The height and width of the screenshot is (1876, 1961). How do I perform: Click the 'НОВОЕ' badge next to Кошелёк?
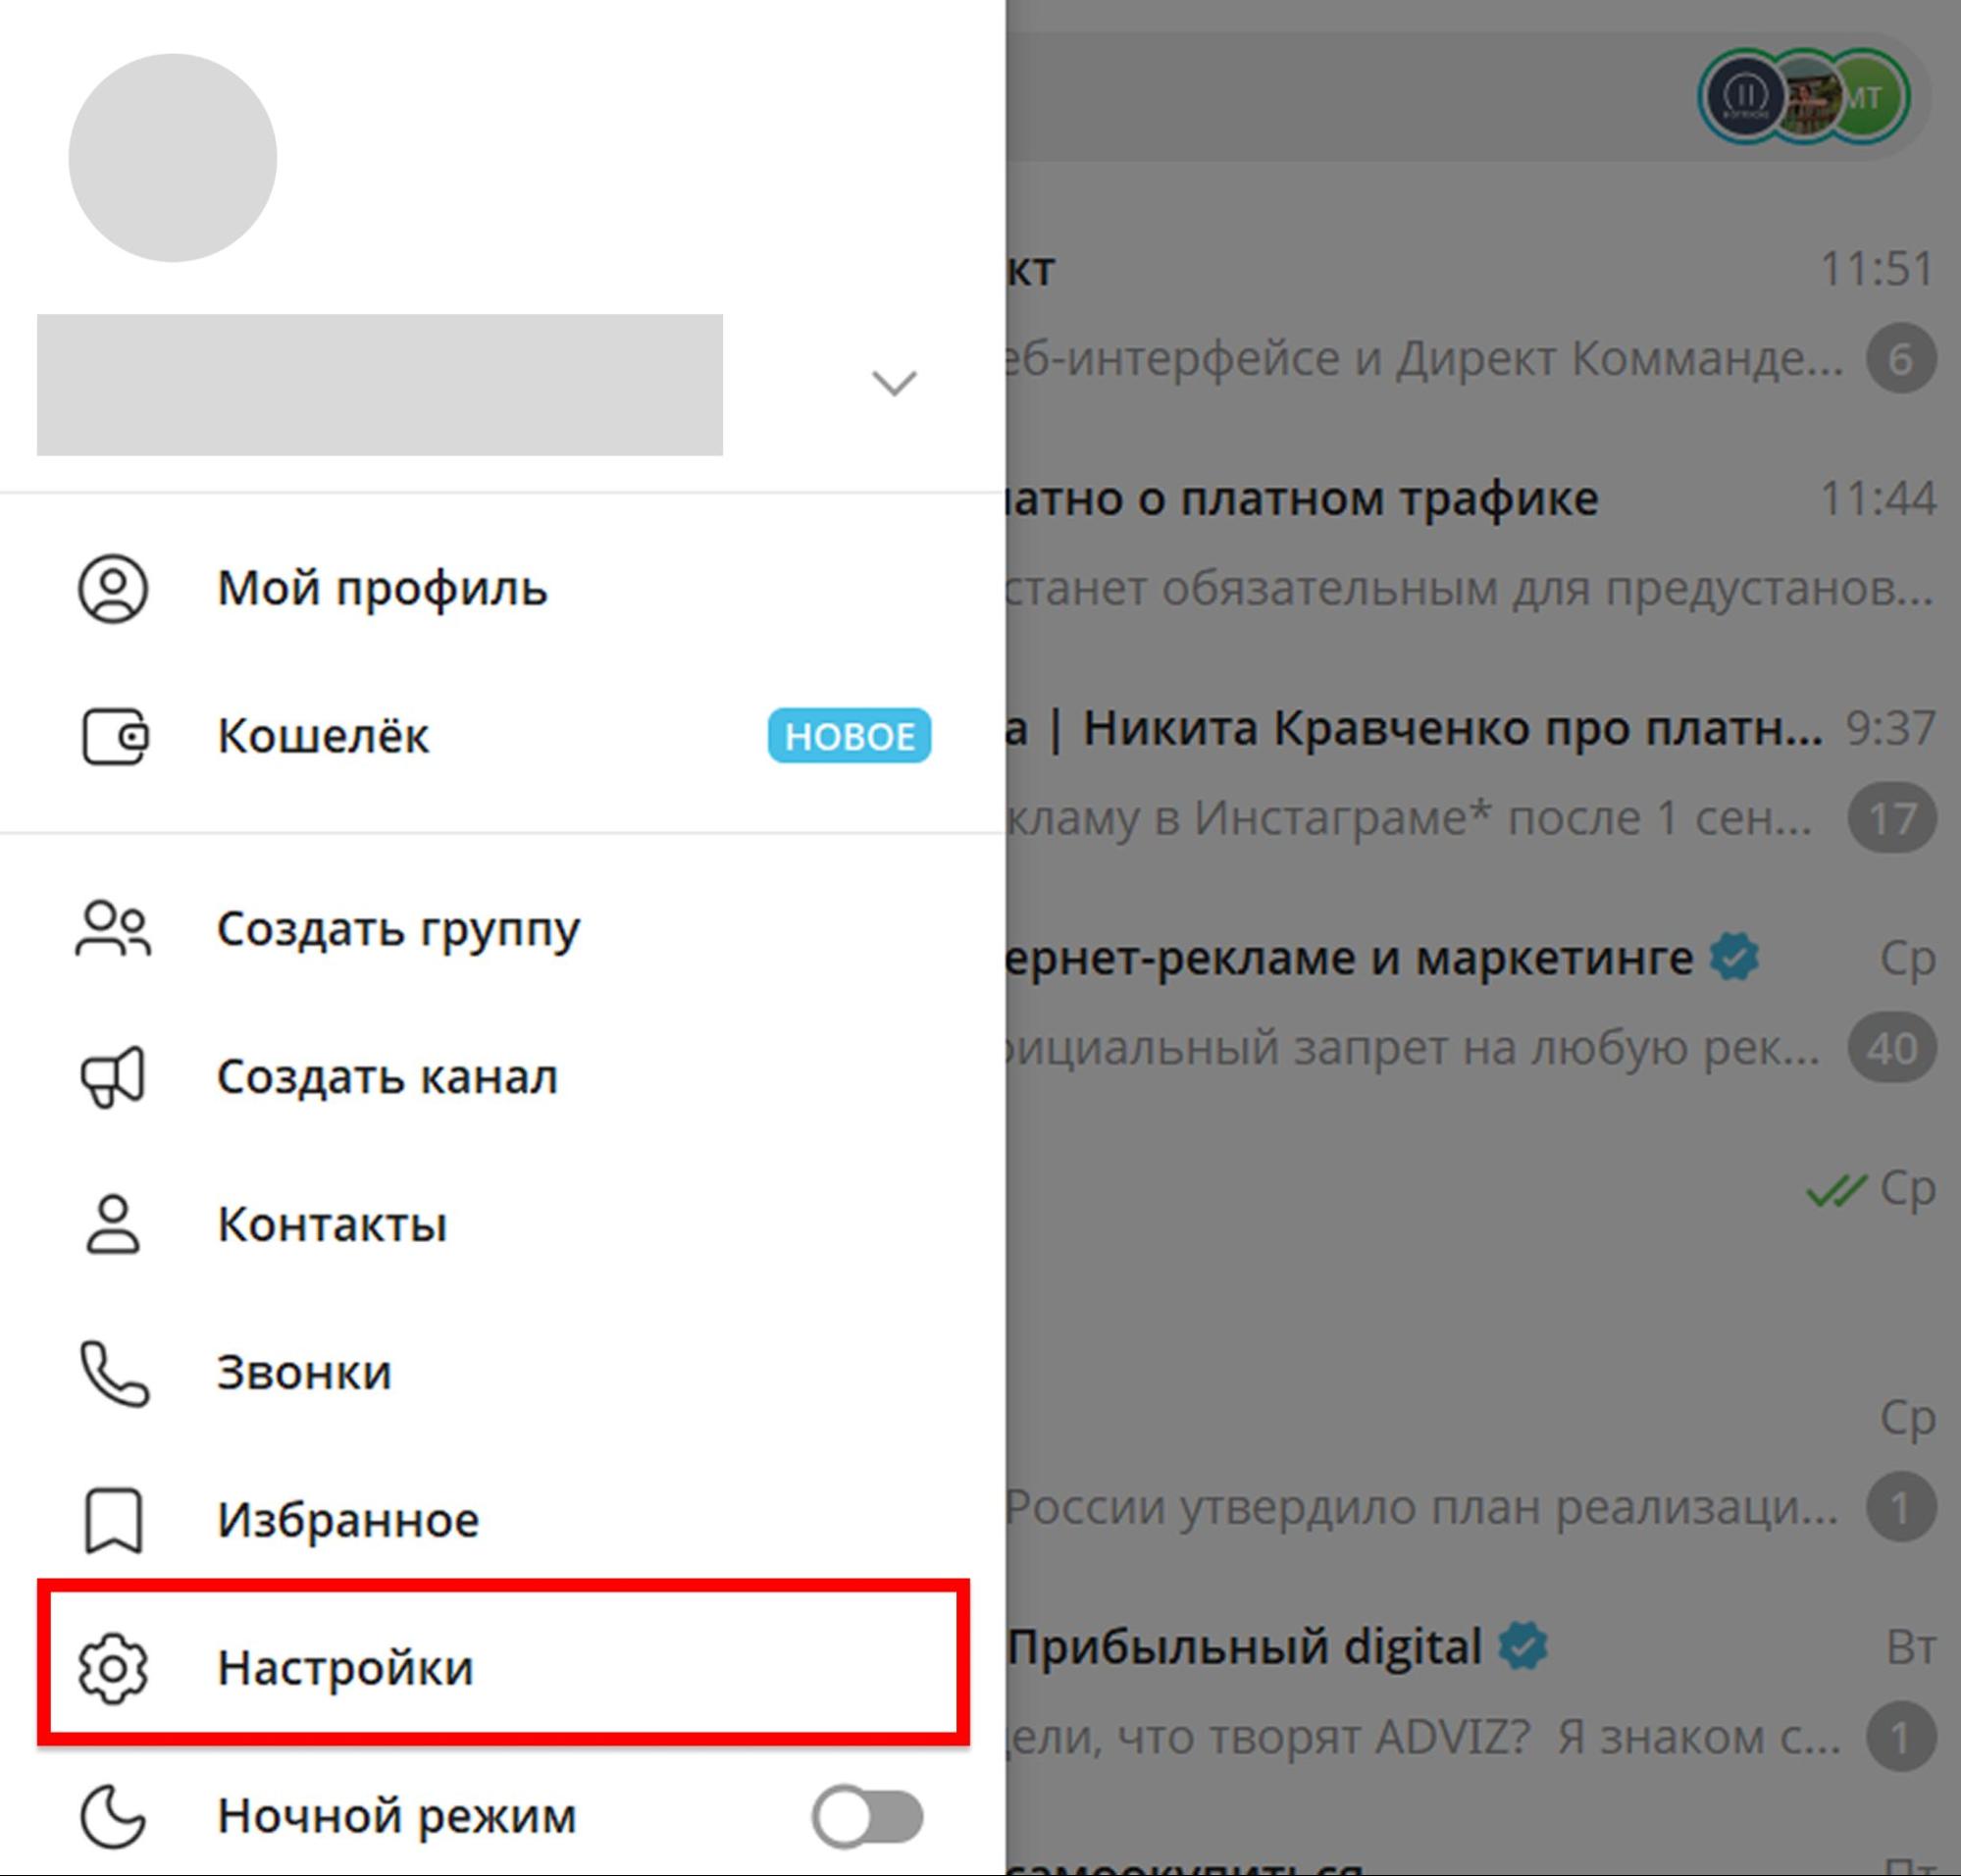849,737
